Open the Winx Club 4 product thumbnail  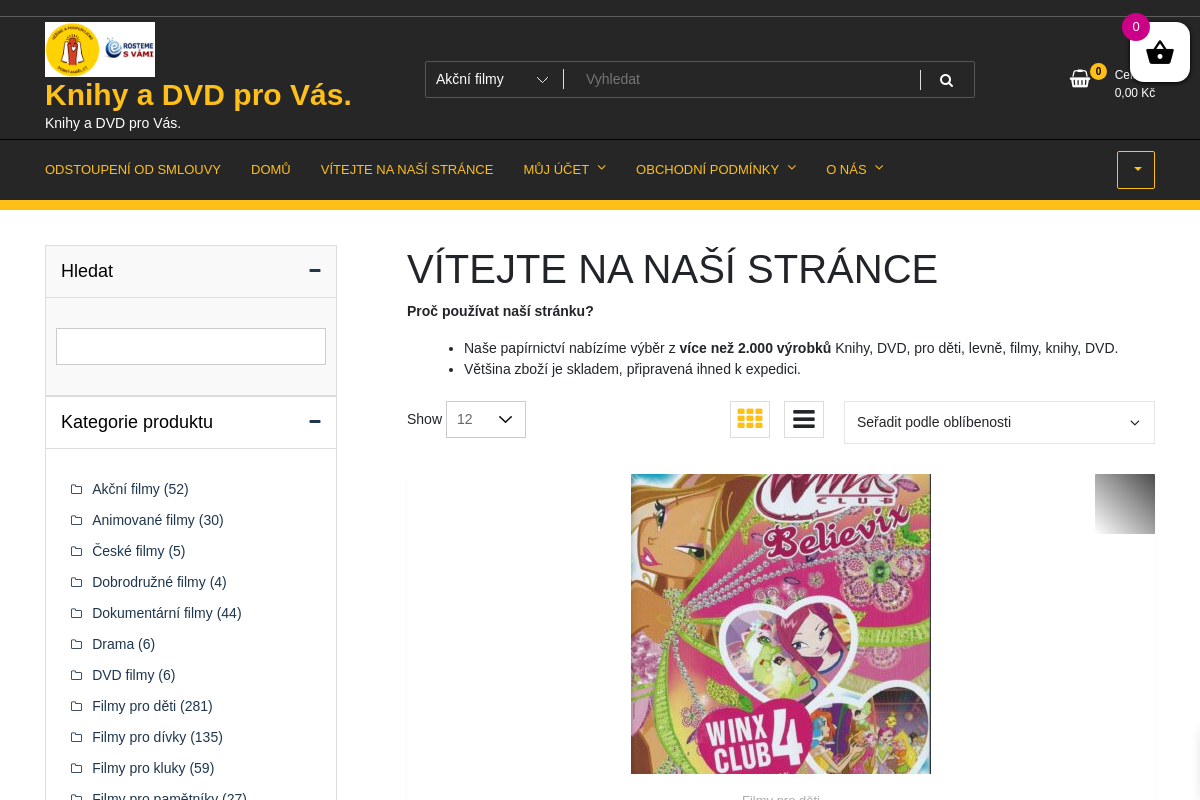coord(781,624)
